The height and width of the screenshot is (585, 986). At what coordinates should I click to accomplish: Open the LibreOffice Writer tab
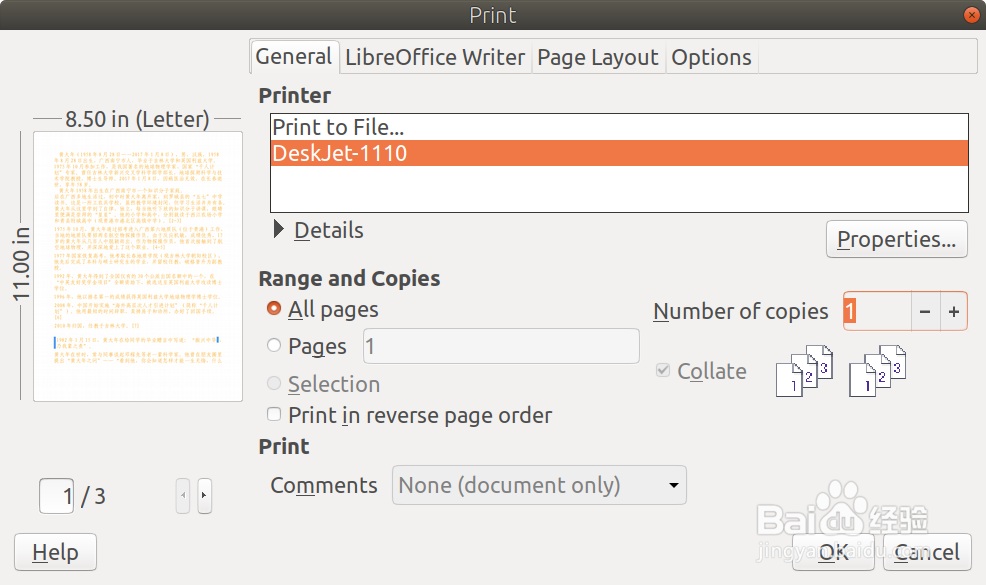click(x=435, y=58)
